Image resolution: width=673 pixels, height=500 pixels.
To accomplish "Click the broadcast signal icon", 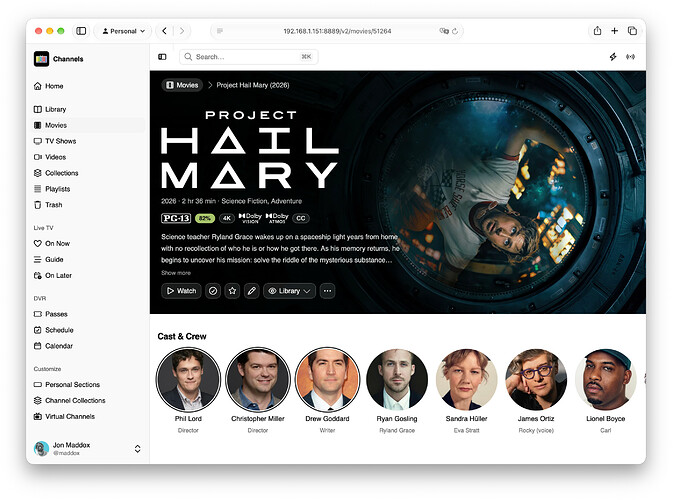I will [630, 57].
